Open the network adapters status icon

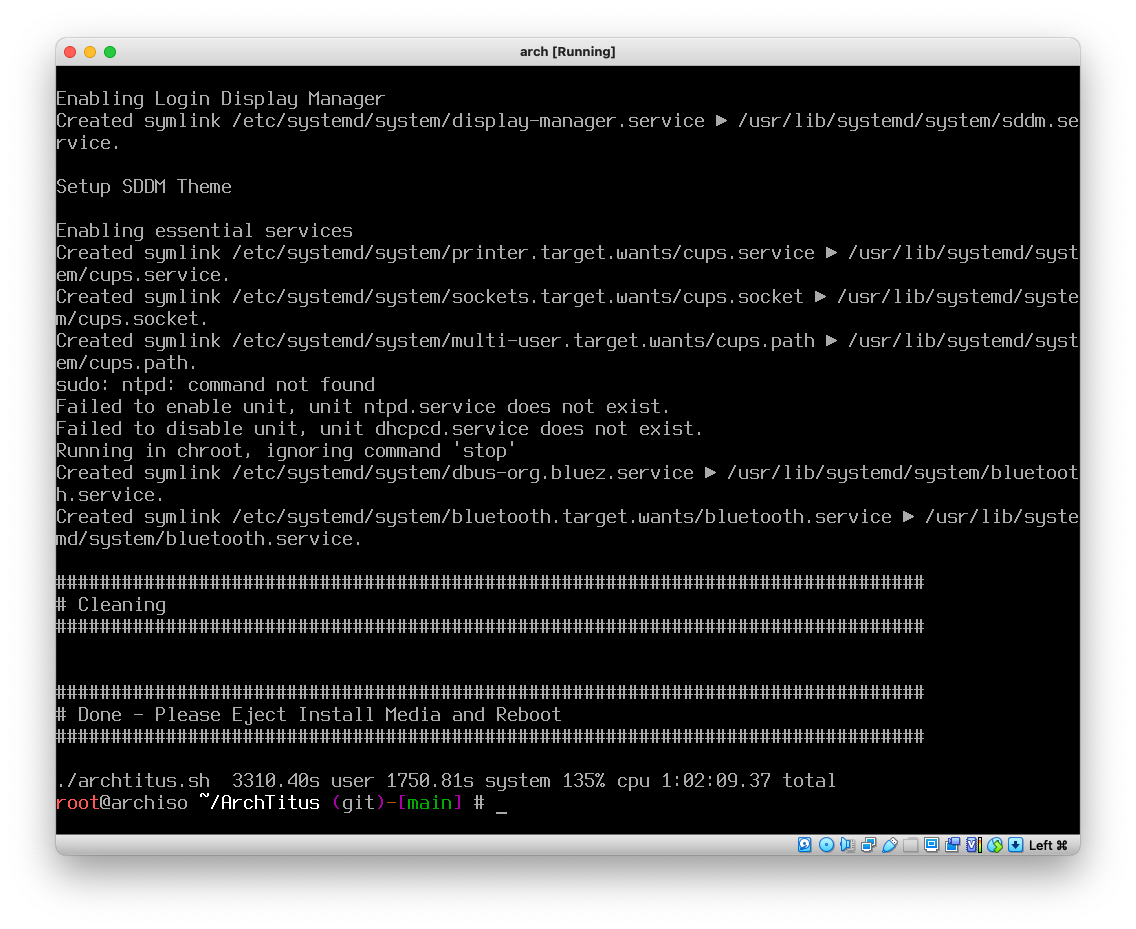pyautogui.click(x=868, y=845)
